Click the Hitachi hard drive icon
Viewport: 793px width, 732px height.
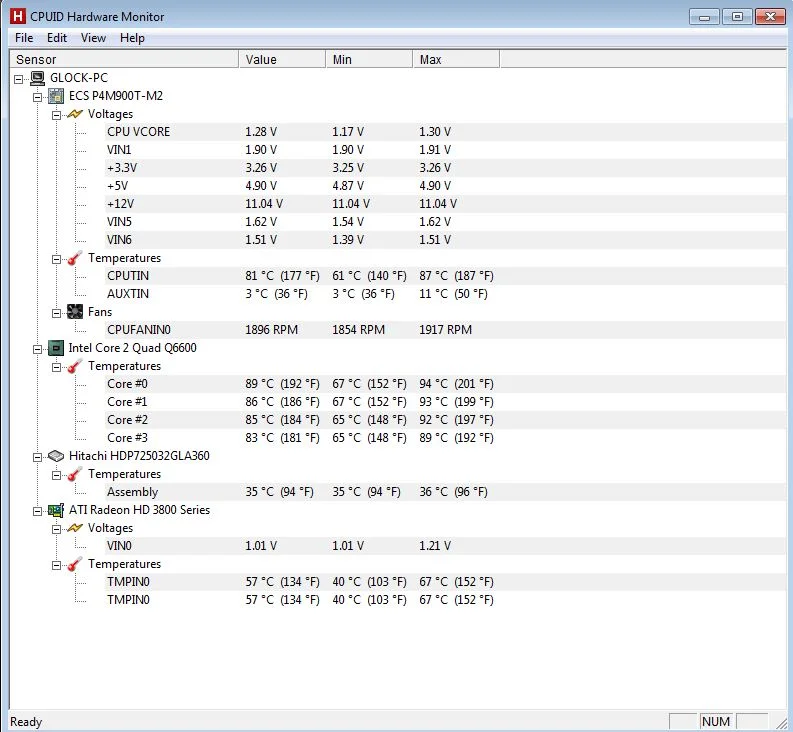click(56, 456)
